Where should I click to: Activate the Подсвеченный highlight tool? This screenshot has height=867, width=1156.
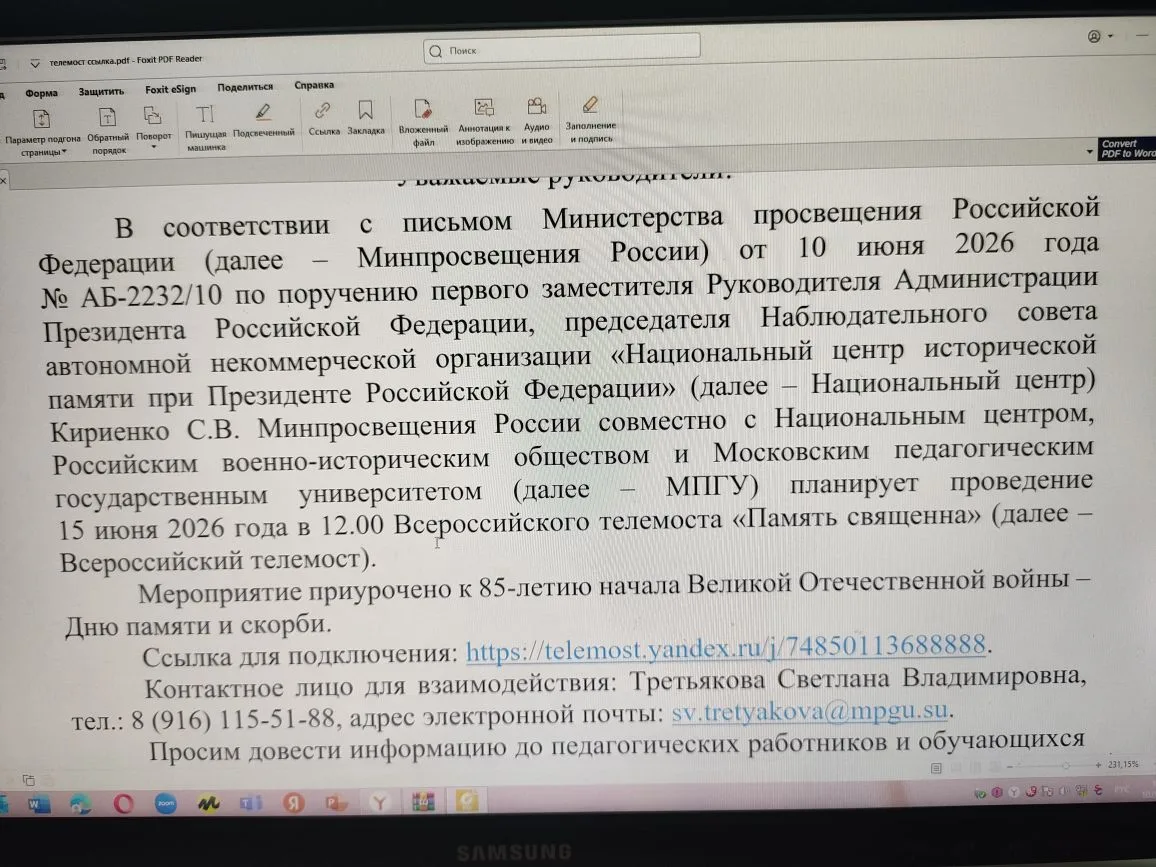pos(263,122)
